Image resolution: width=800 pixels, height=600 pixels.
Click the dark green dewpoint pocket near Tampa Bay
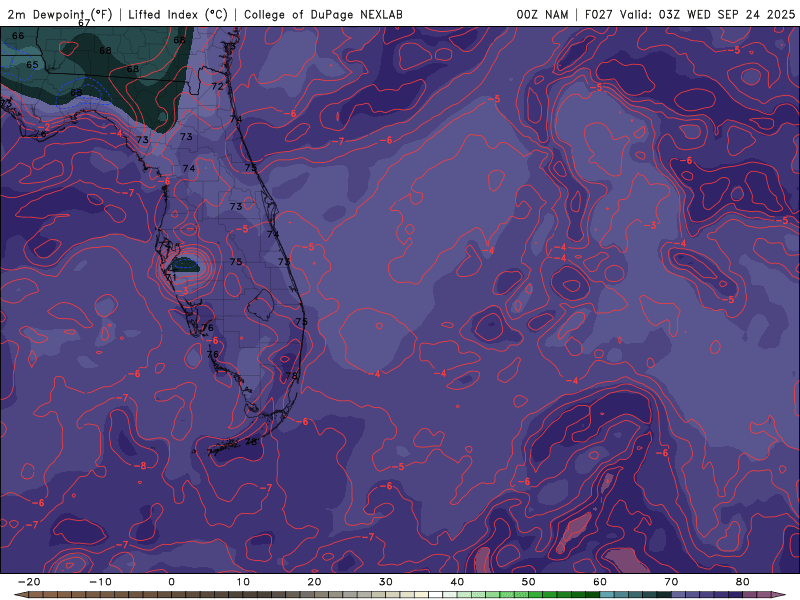[185, 264]
